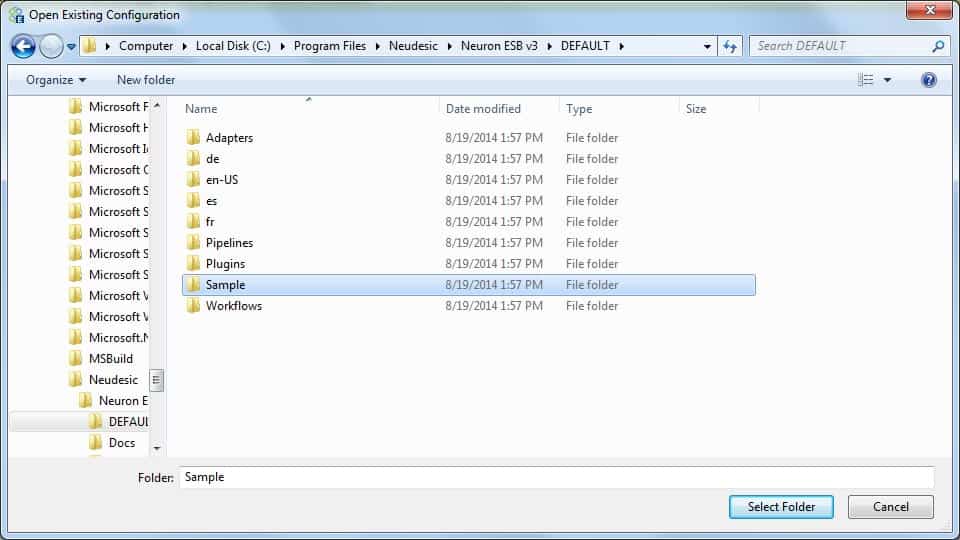Select the Workflows folder name
The height and width of the screenshot is (540, 960).
pos(233,306)
